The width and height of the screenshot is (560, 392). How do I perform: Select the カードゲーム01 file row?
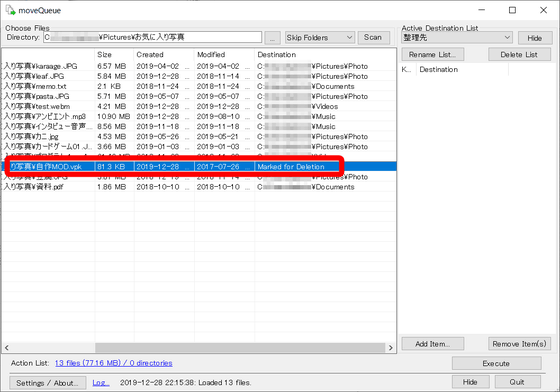point(199,147)
